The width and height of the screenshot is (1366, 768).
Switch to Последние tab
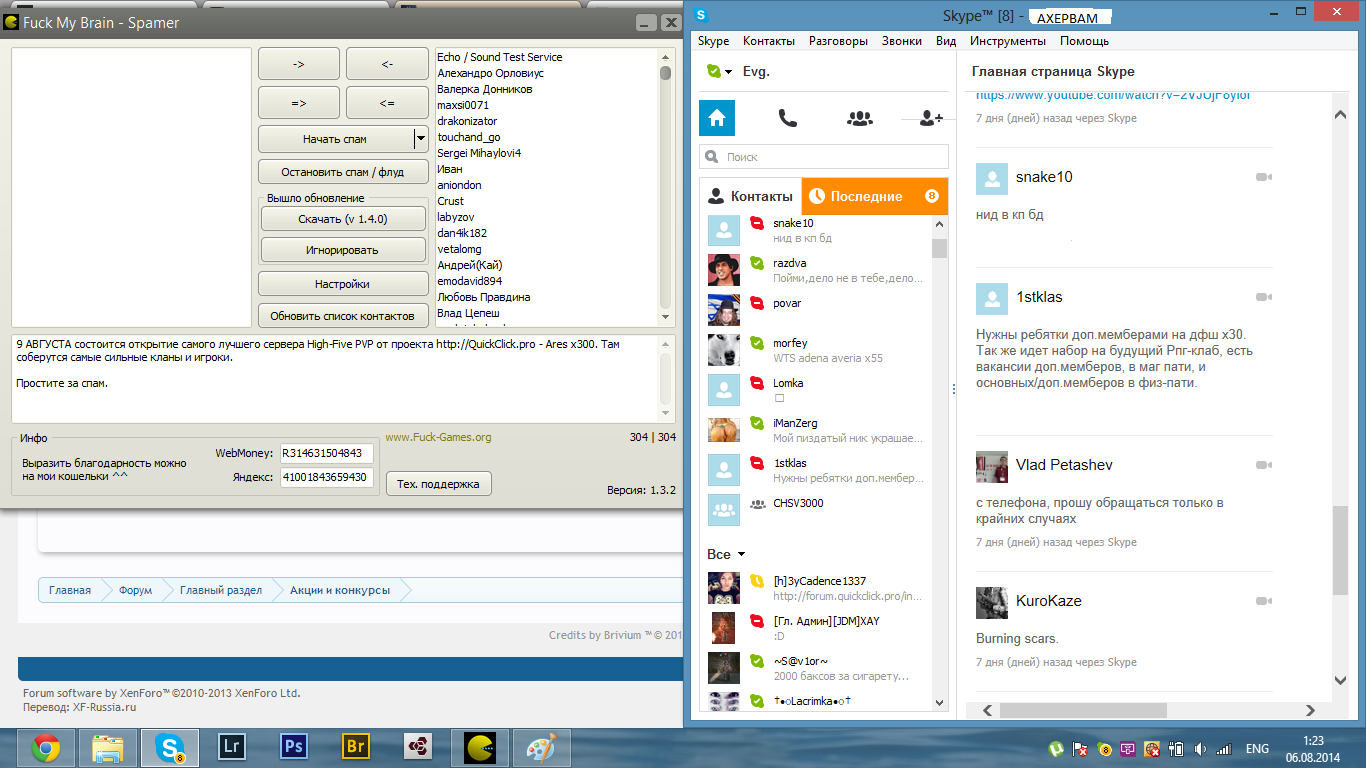874,196
